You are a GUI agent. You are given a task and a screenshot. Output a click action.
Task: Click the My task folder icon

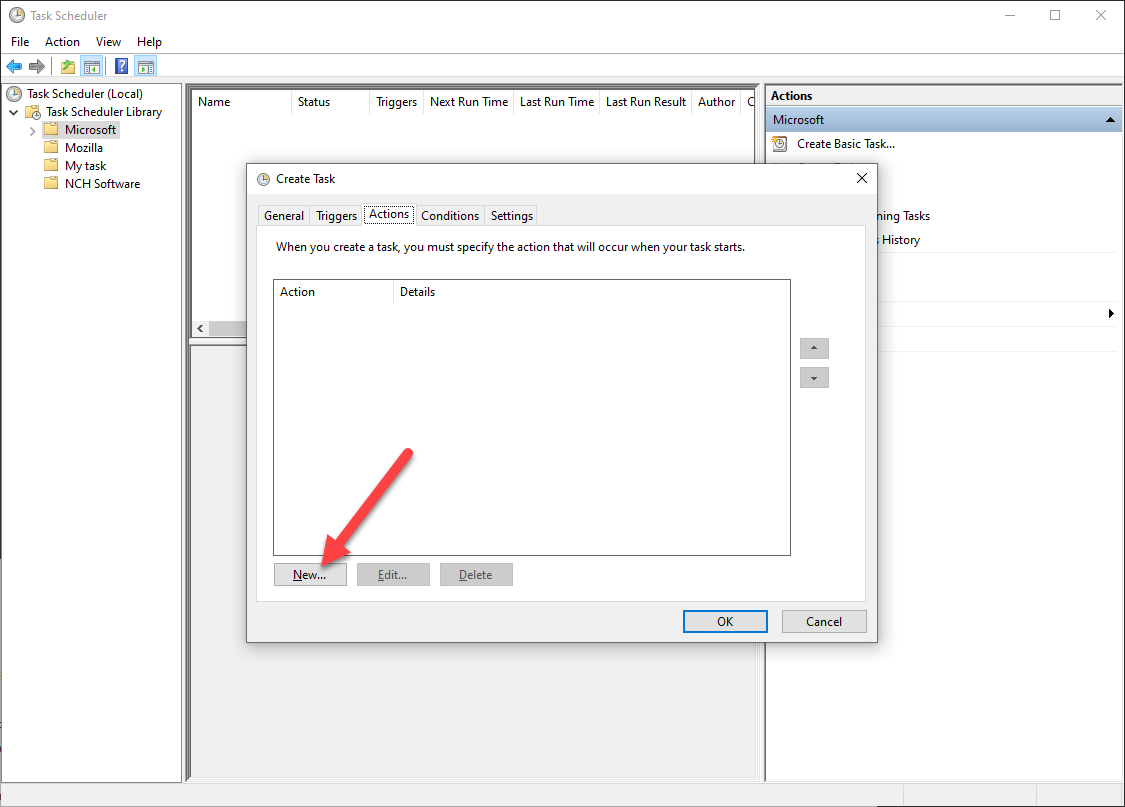pyautogui.click(x=51, y=165)
